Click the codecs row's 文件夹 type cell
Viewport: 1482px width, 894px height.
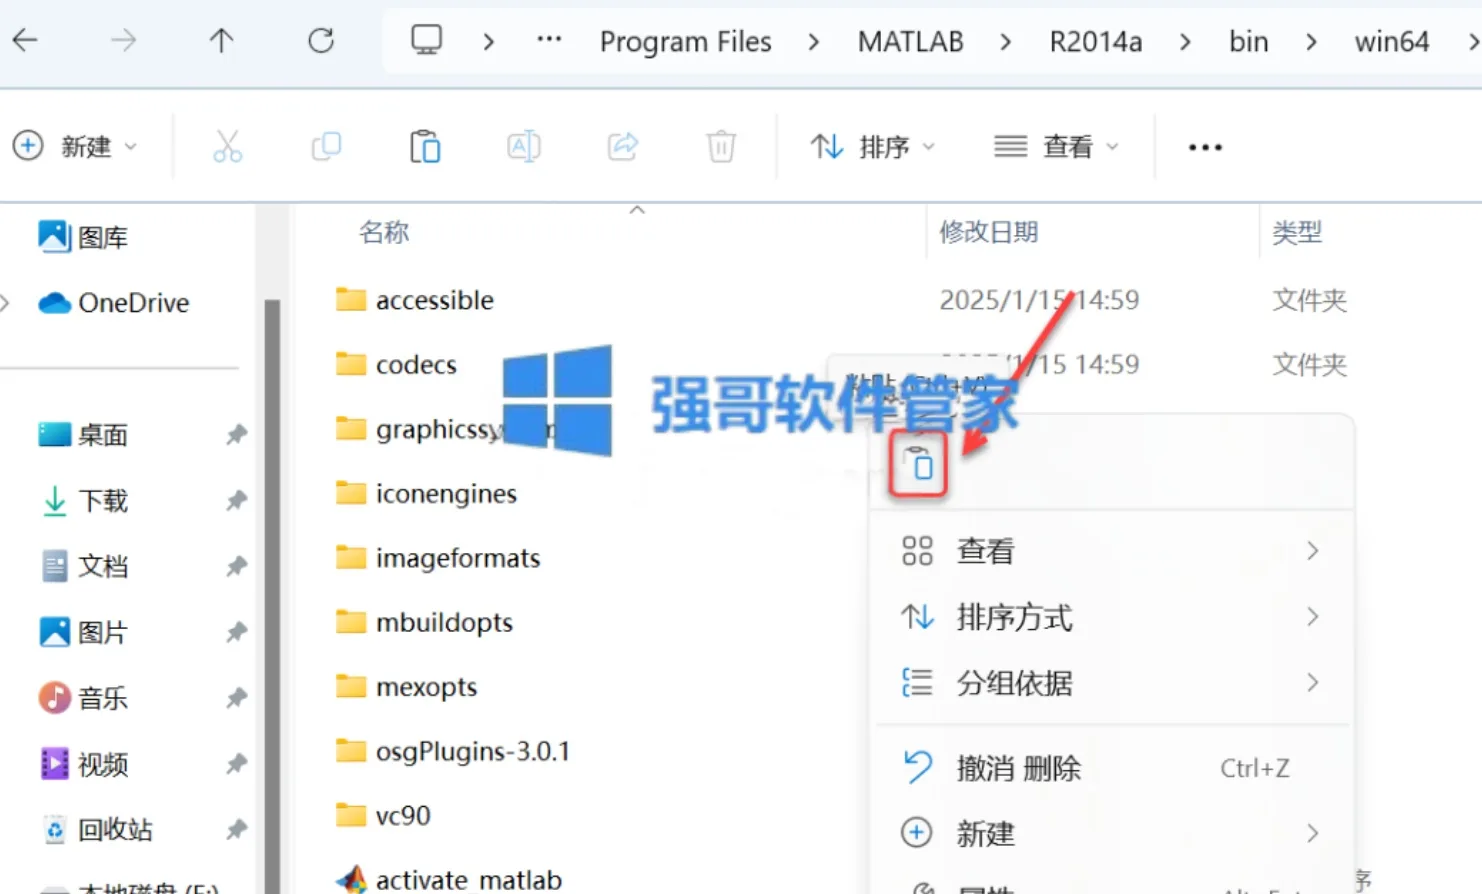tap(1309, 365)
